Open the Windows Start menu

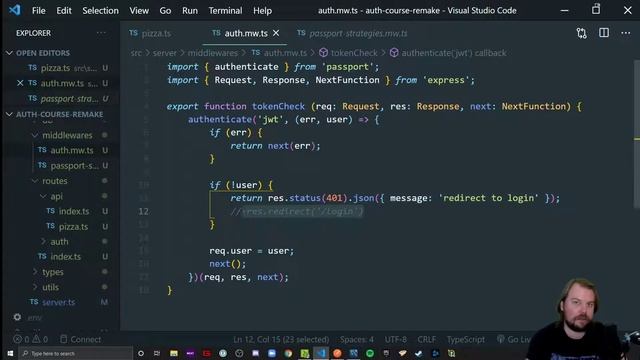click(10, 353)
